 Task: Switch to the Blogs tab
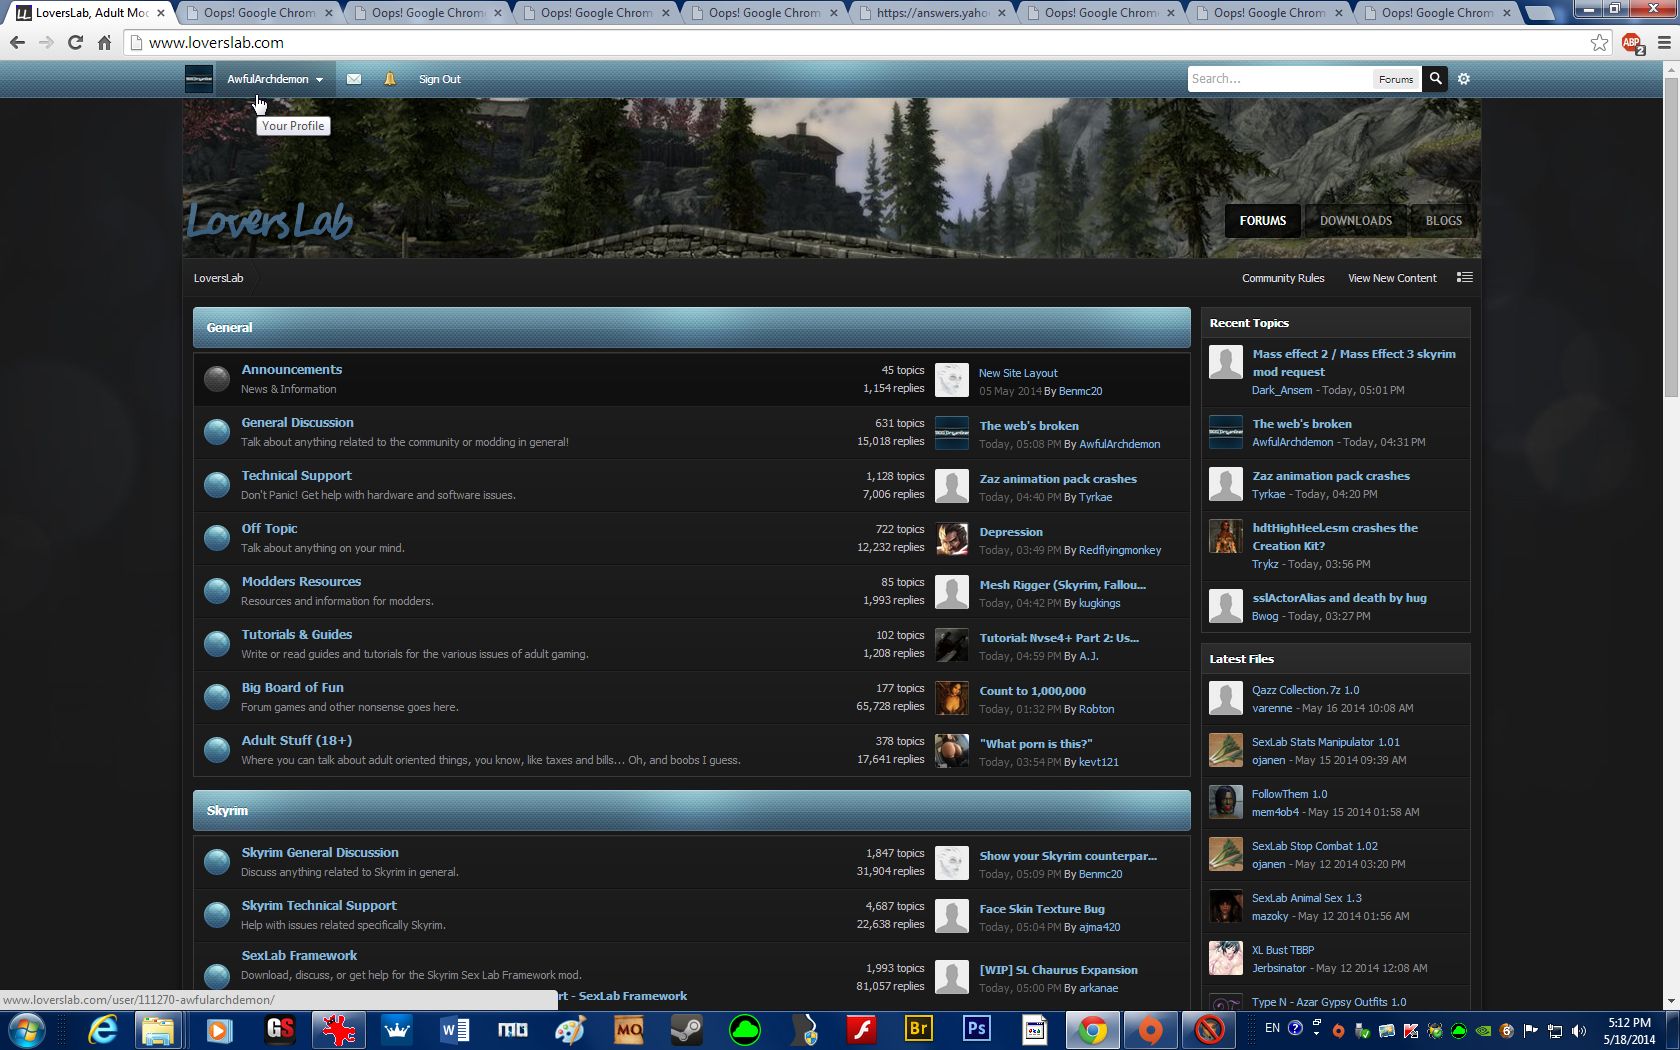tap(1443, 221)
